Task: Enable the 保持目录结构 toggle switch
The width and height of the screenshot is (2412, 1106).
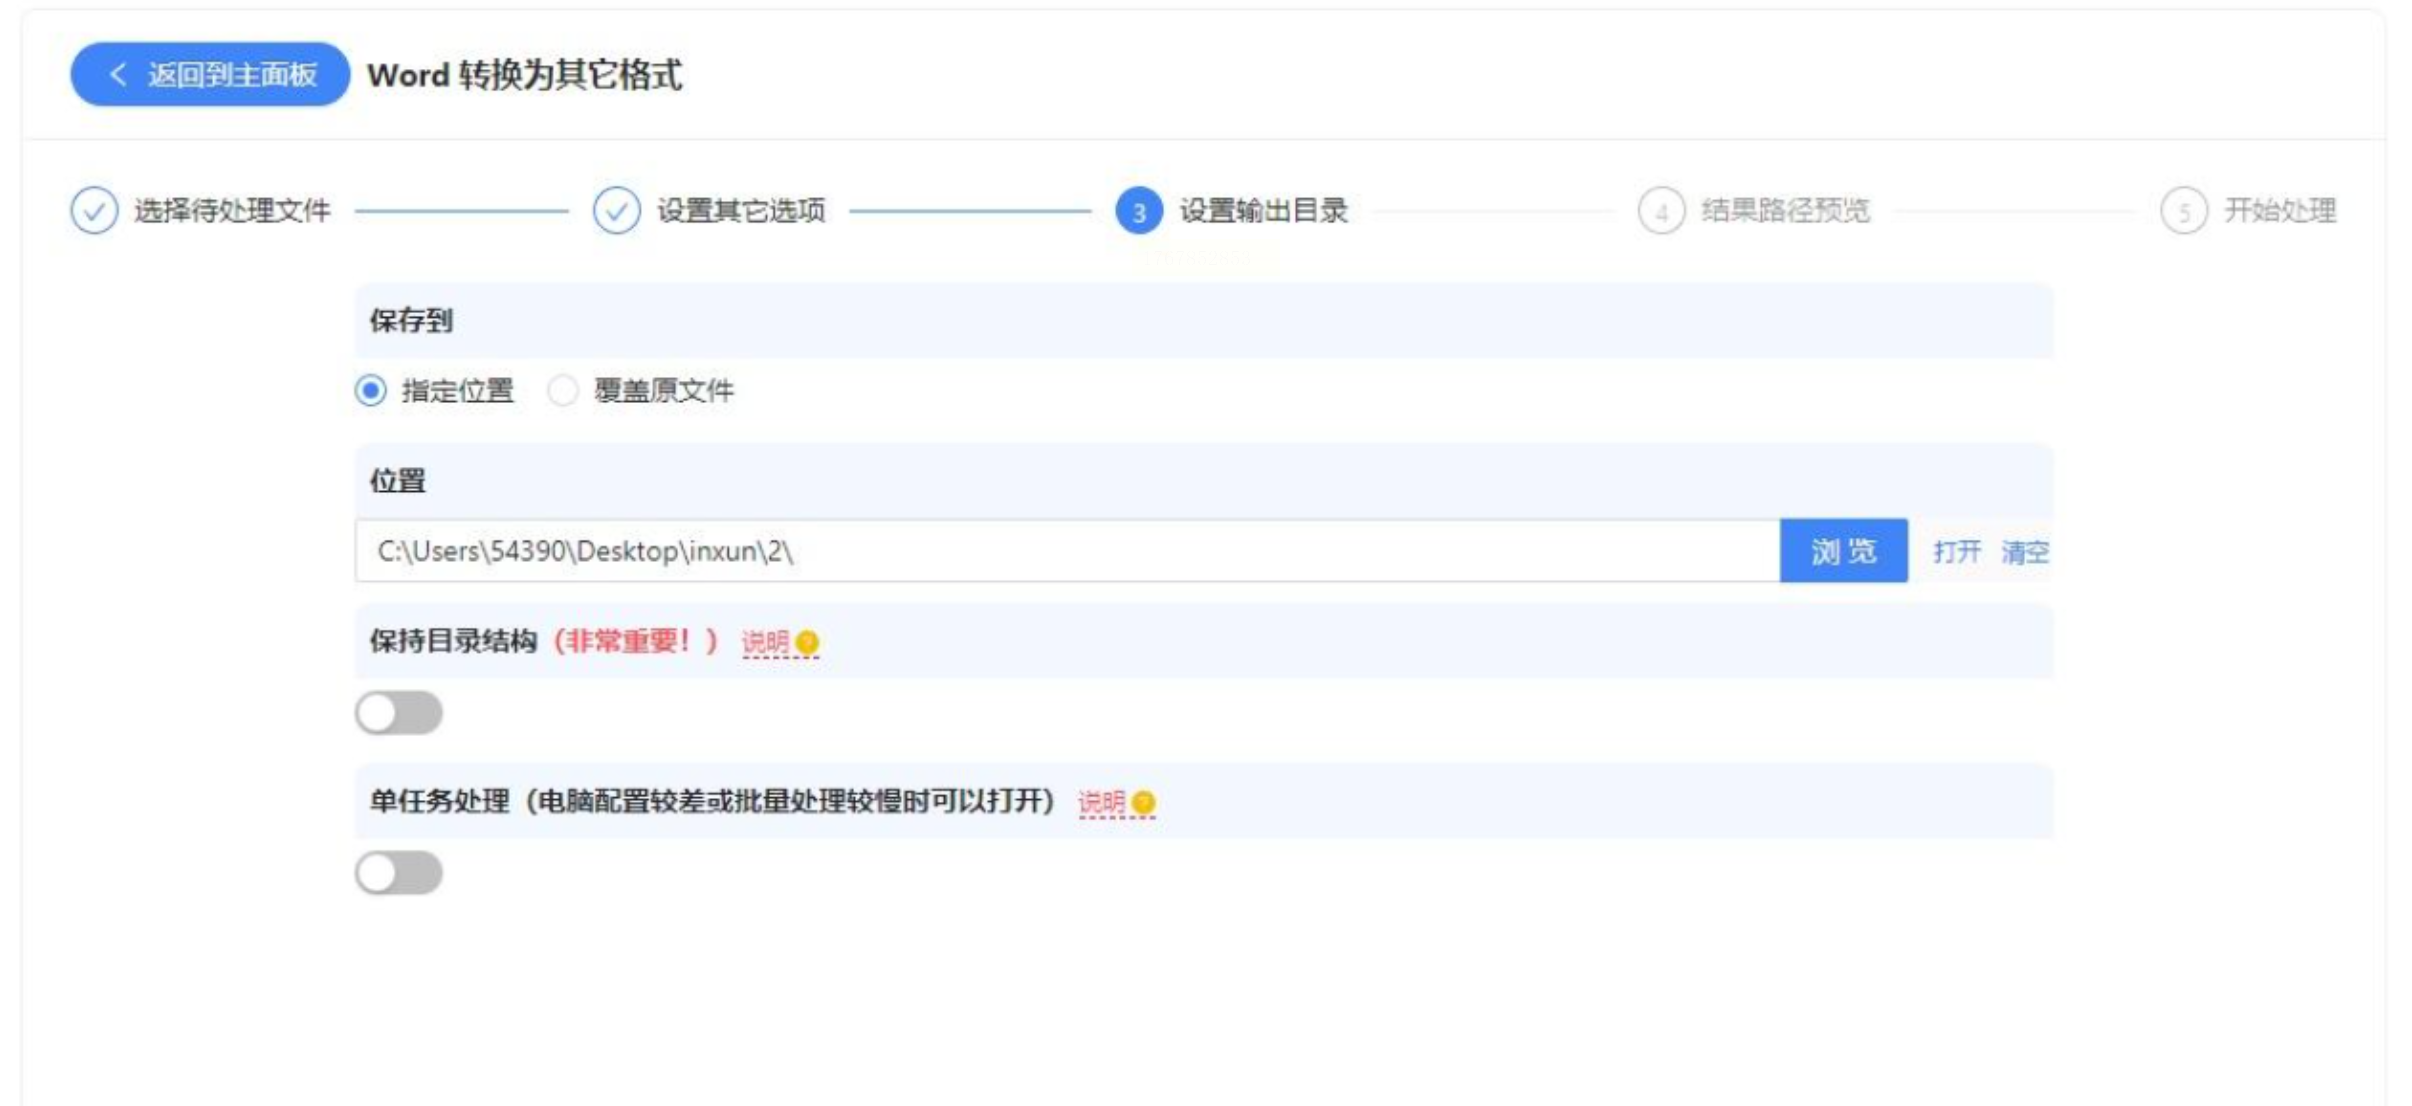Action: pyautogui.click(x=399, y=713)
